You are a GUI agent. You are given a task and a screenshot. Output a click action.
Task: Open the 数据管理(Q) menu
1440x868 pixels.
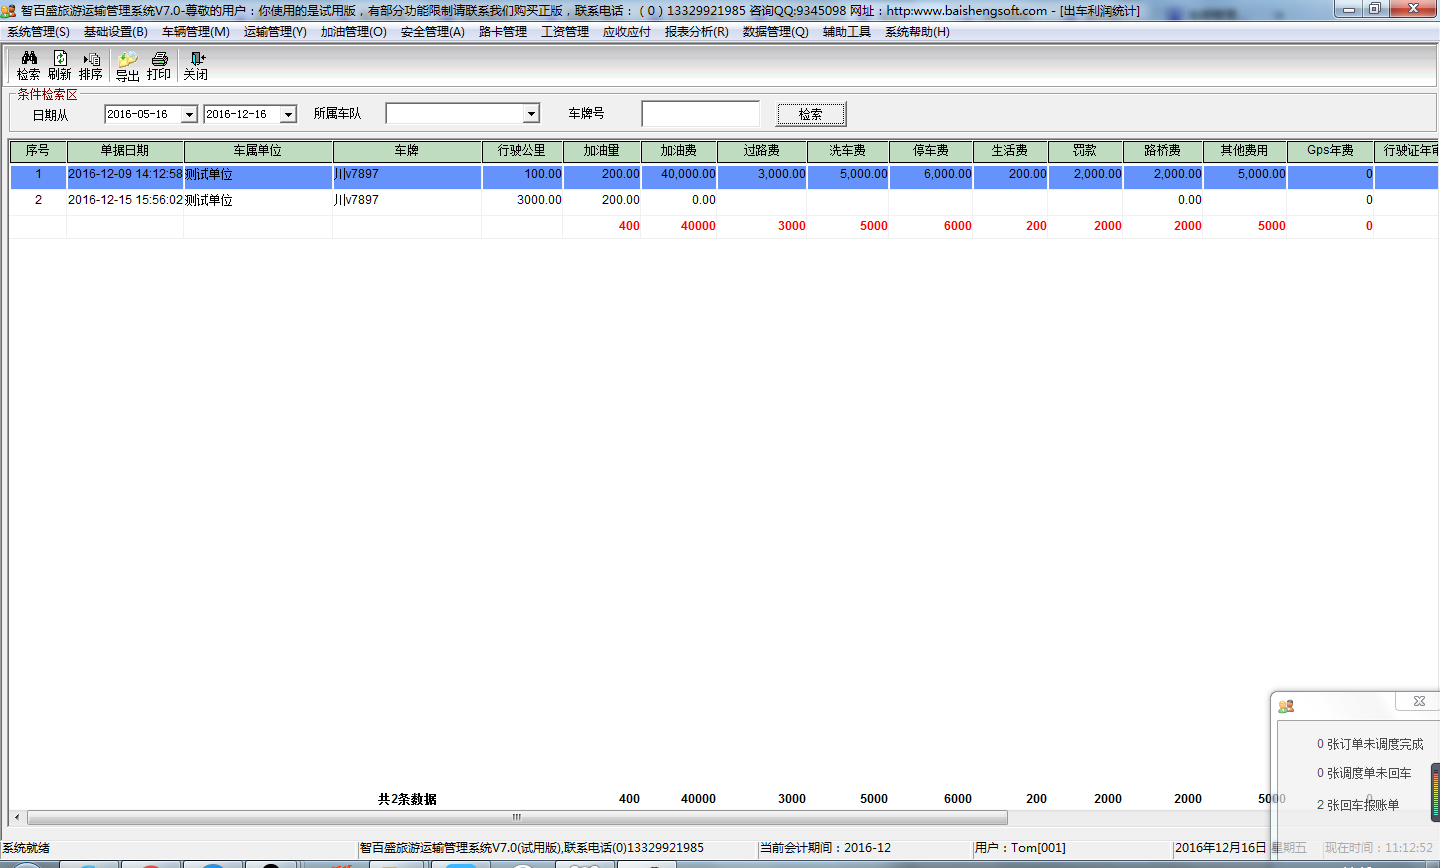tap(776, 32)
